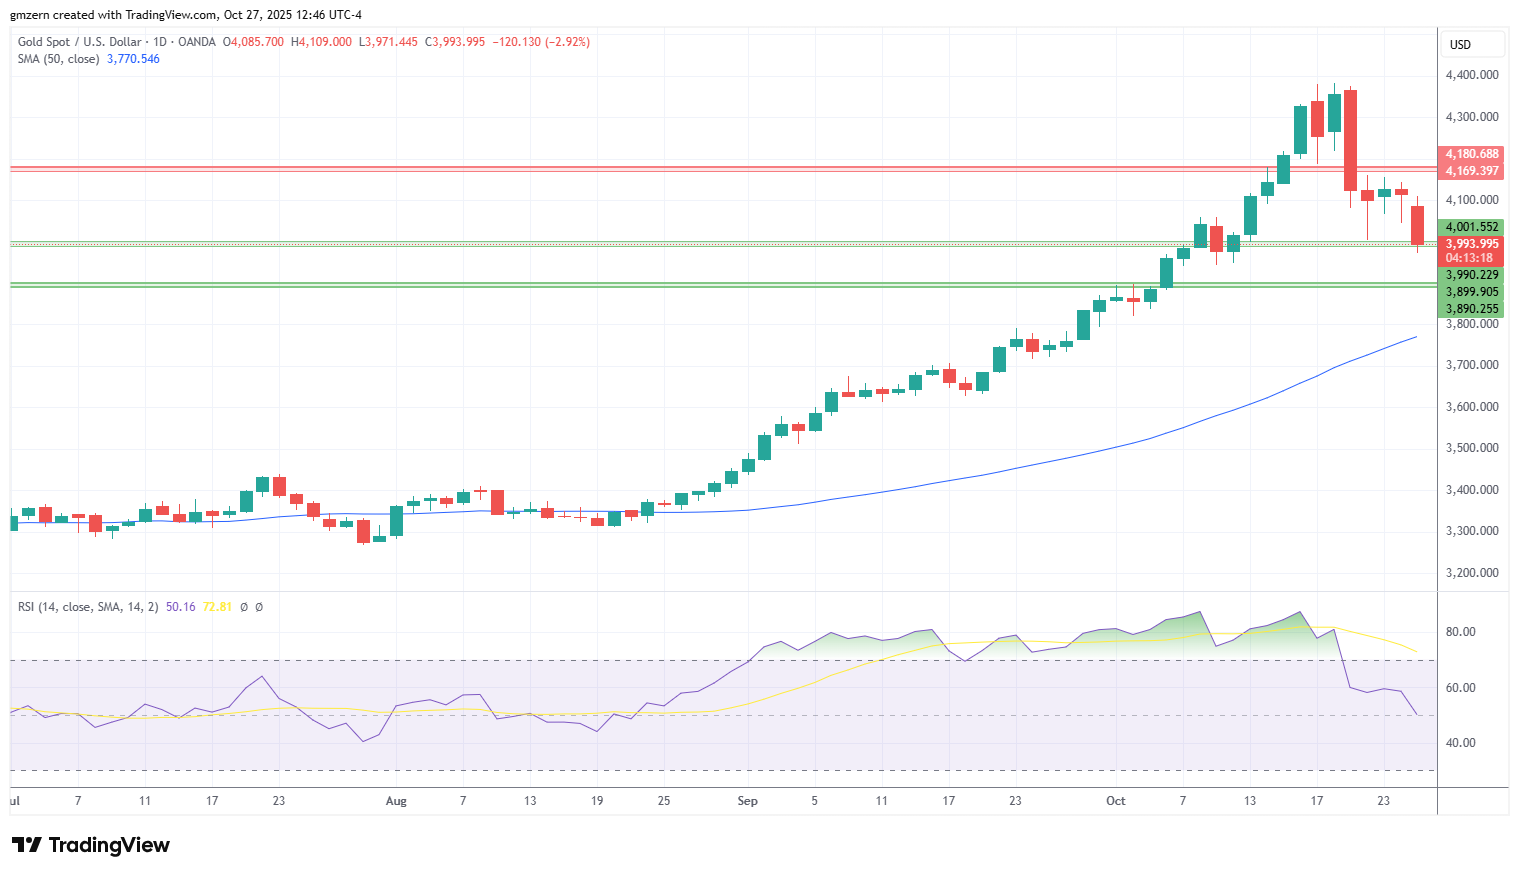Image resolution: width=1519 pixels, height=875 pixels.
Task: Click the 3,700.000 price axis label
Action: click(x=1472, y=365)
